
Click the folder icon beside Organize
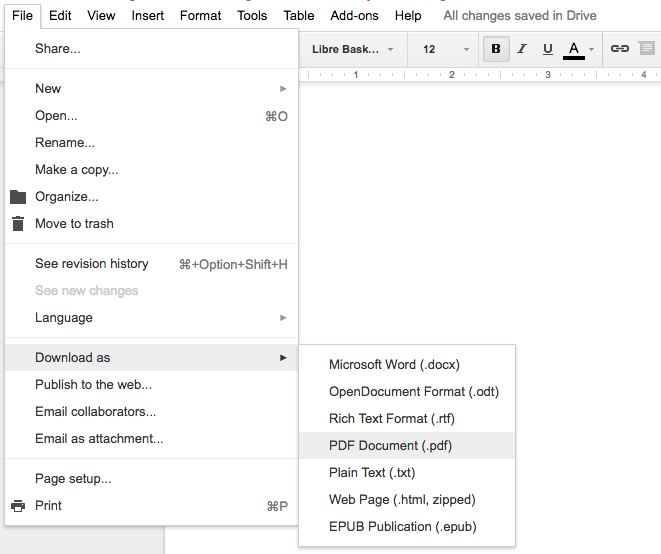pyautogui.click(x=18, y=197)
